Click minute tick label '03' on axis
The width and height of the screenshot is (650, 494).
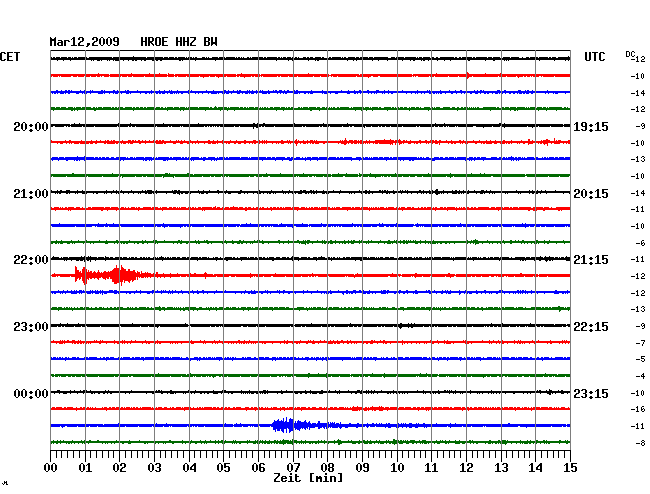pyautogui.click(x=154, y=468)
